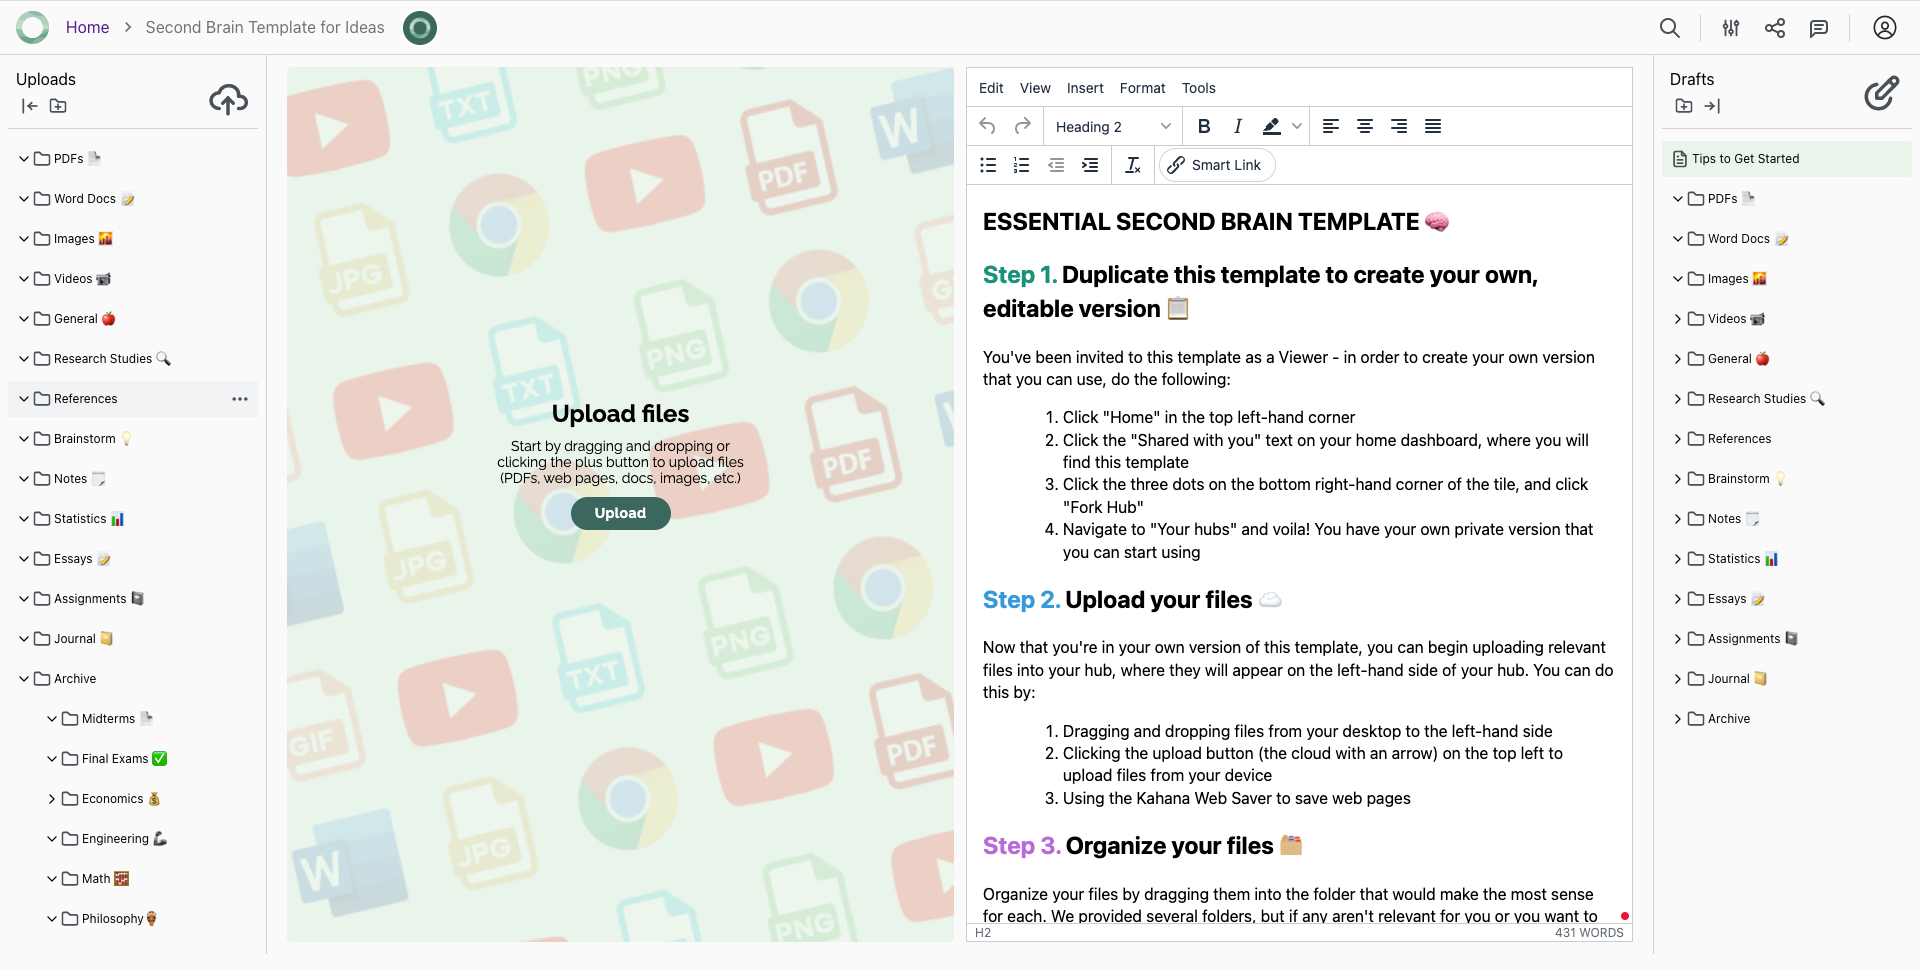Select Research Studies folder in Uploads

[133, 359]
